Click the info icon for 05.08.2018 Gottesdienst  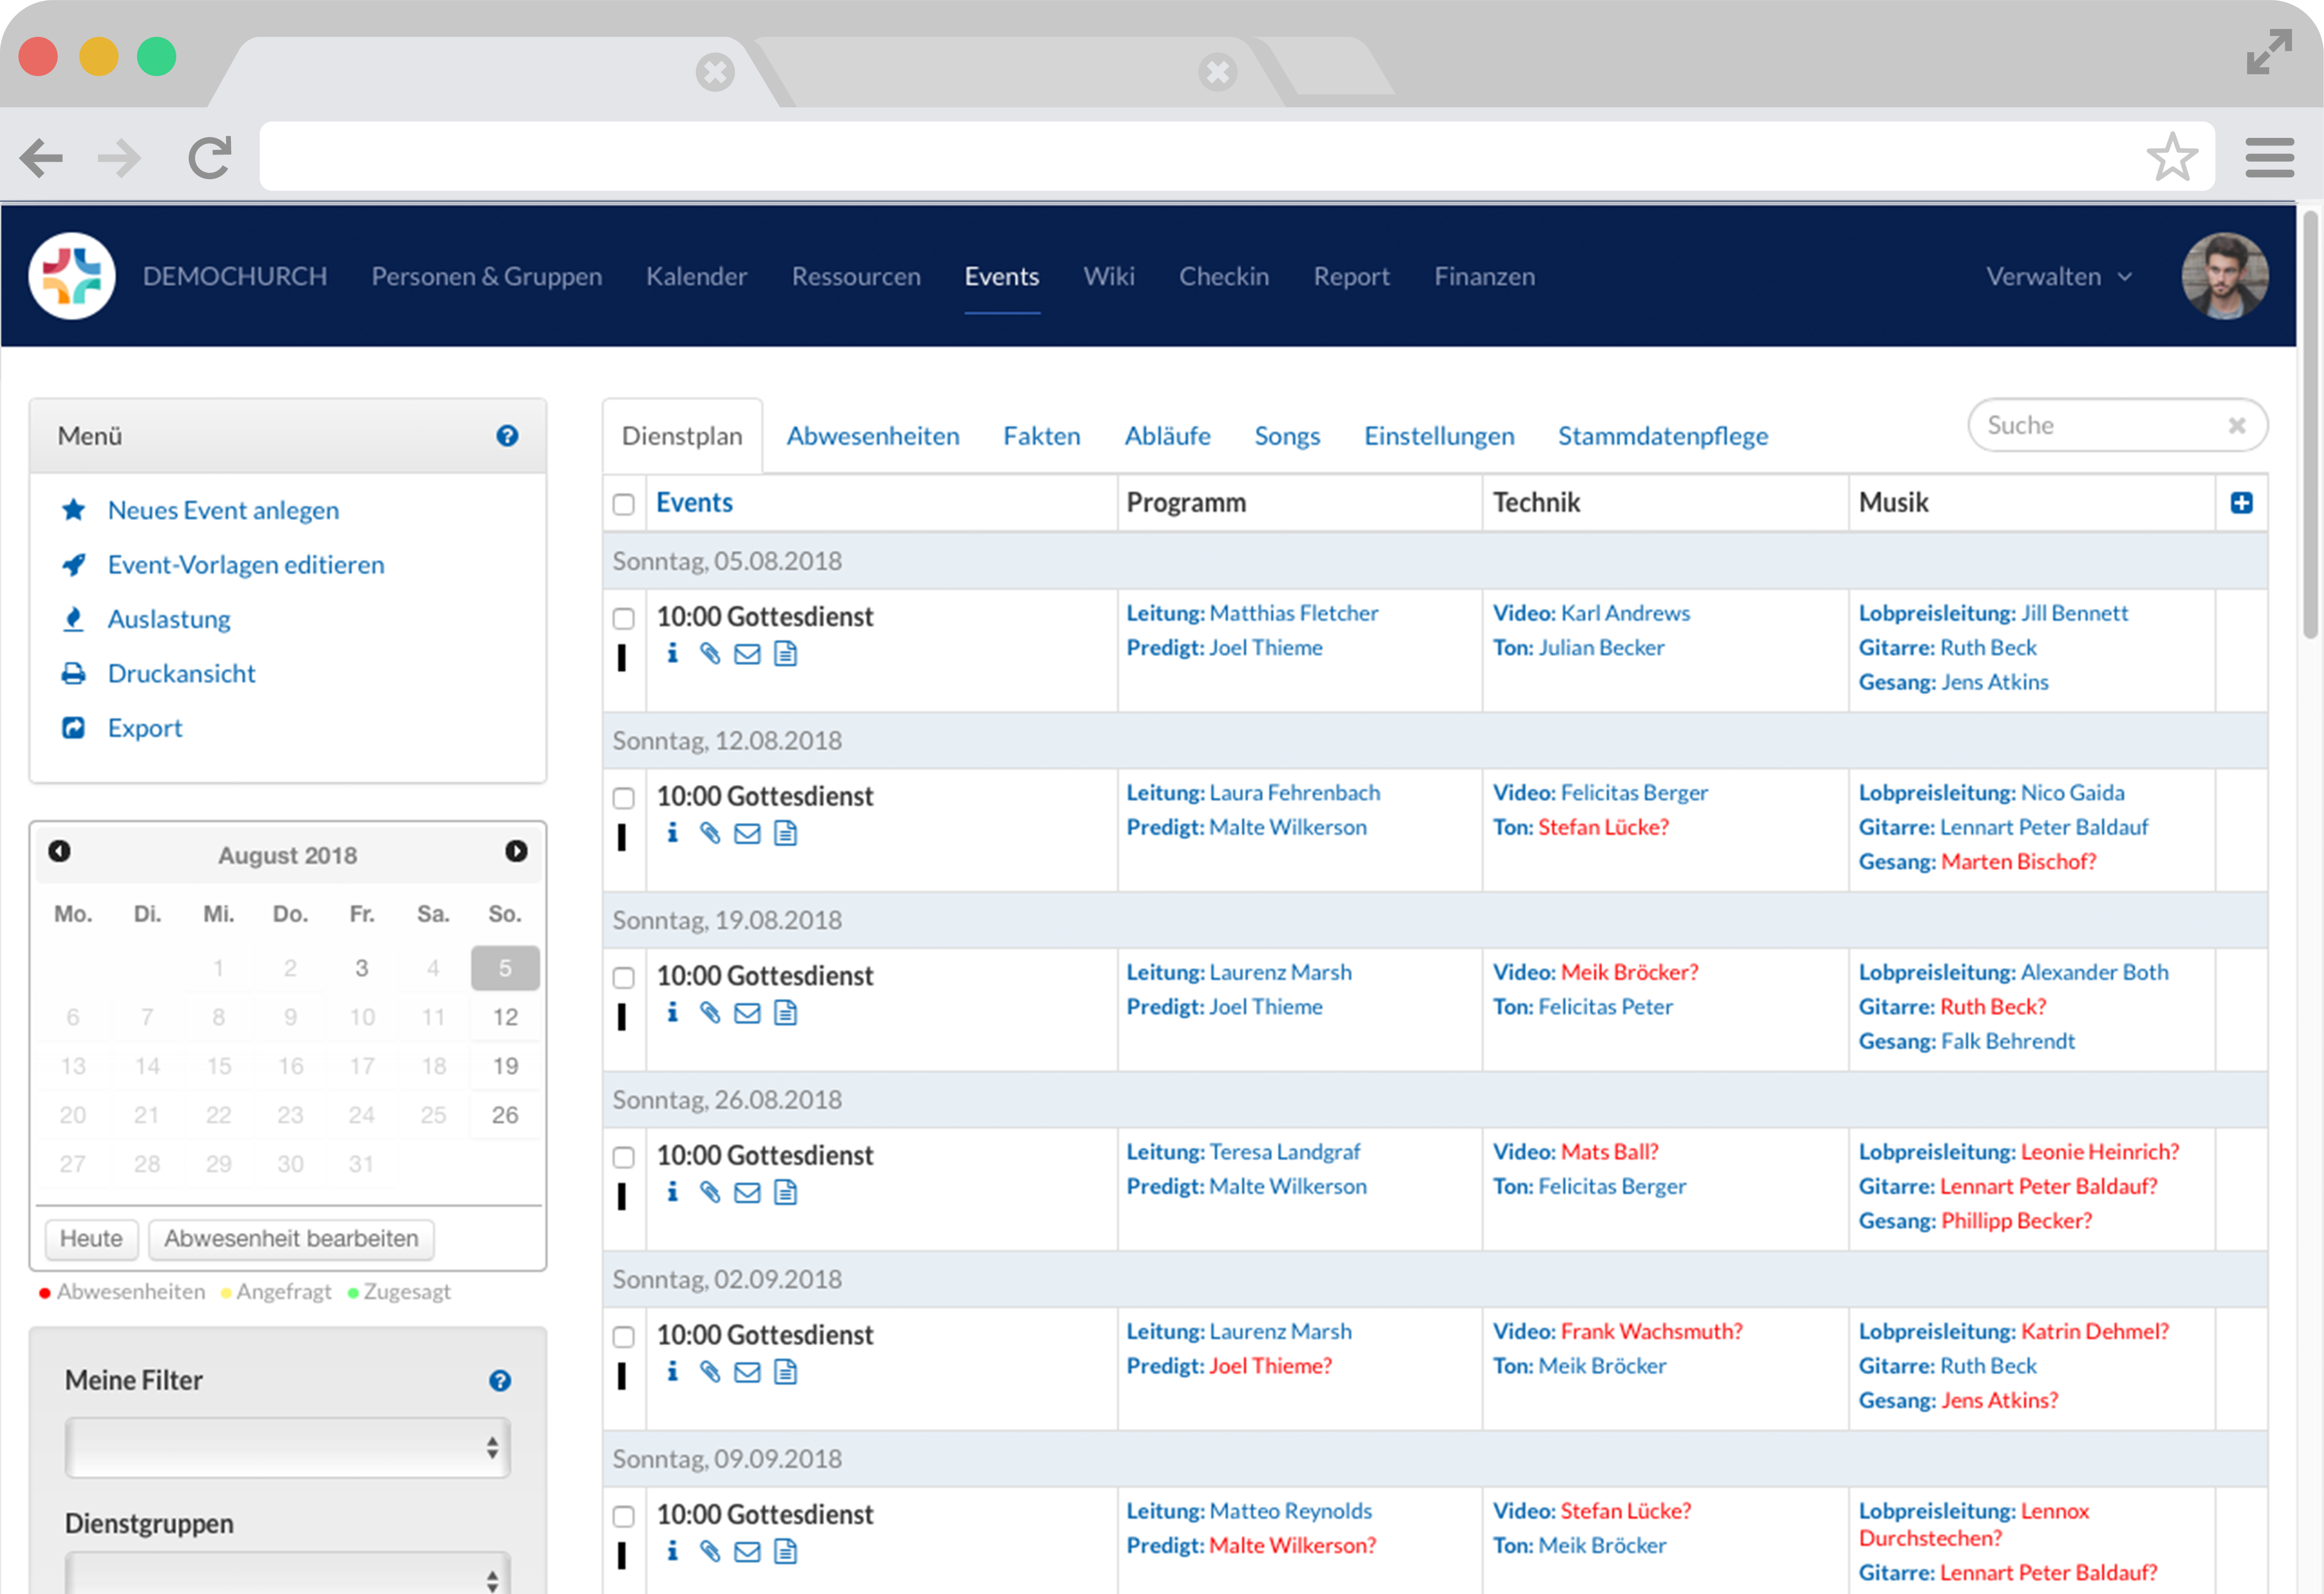point(672,653)
